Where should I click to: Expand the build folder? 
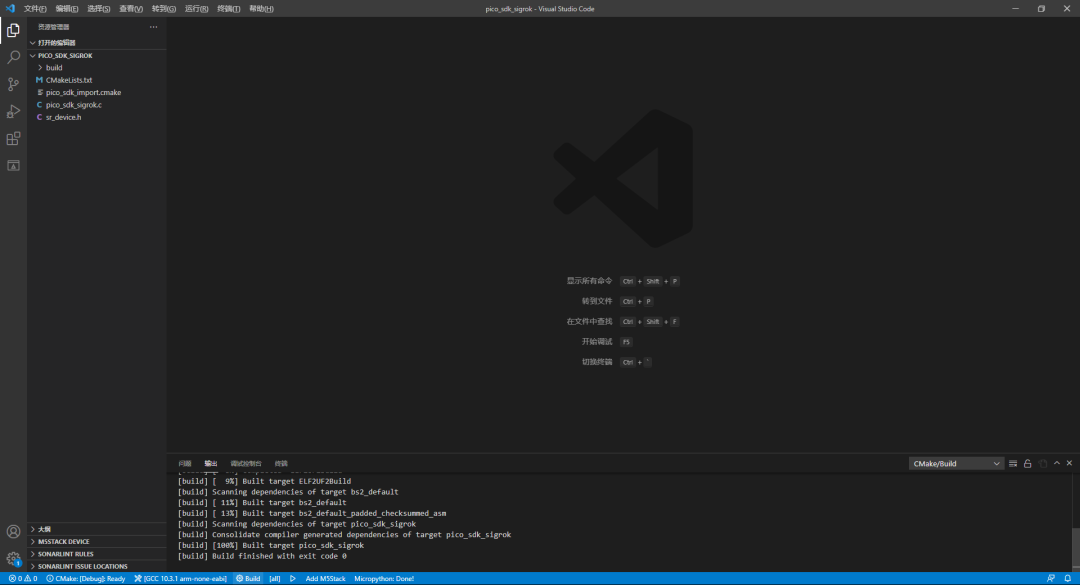pyautogui.click(x=53, y=68)
